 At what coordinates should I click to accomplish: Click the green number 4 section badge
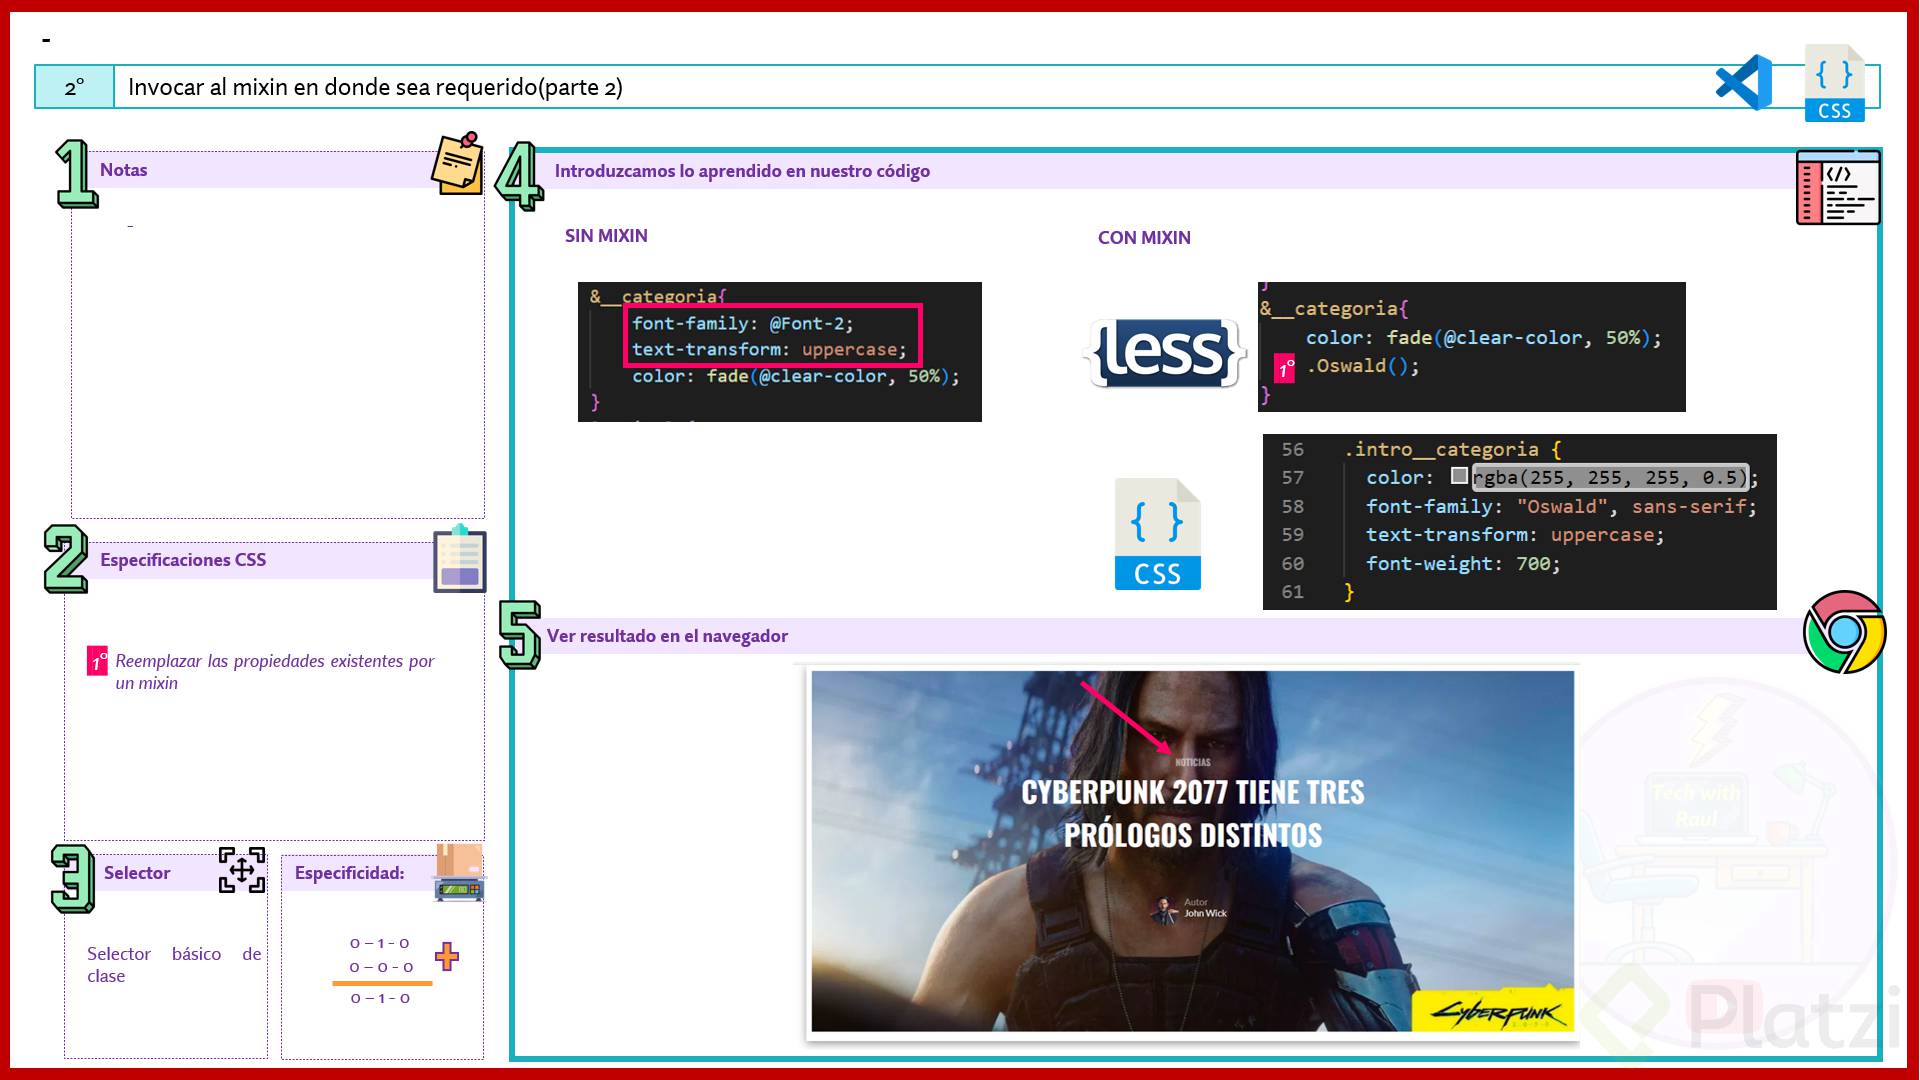coord(520,176)
